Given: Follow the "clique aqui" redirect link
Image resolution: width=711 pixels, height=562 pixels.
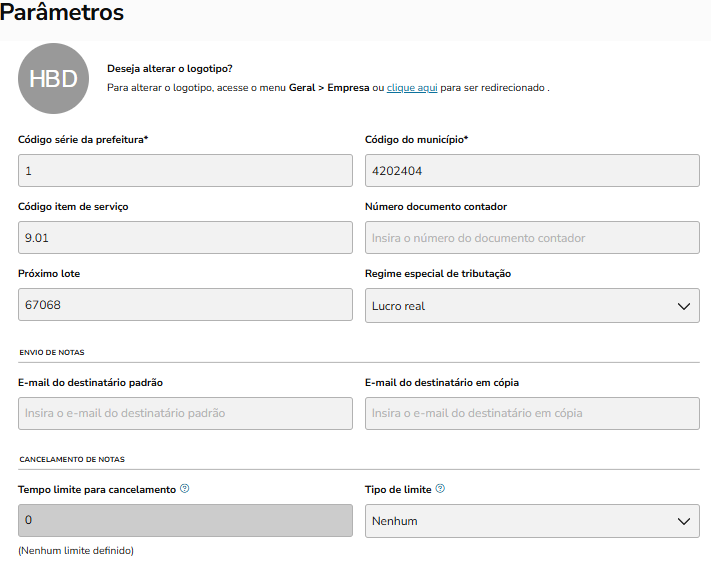Looking at the screenshot, I should (412, 88).
